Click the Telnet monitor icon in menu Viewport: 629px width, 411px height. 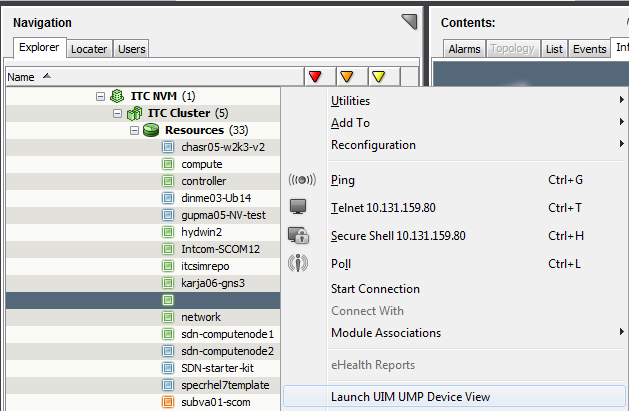point(298,207)
